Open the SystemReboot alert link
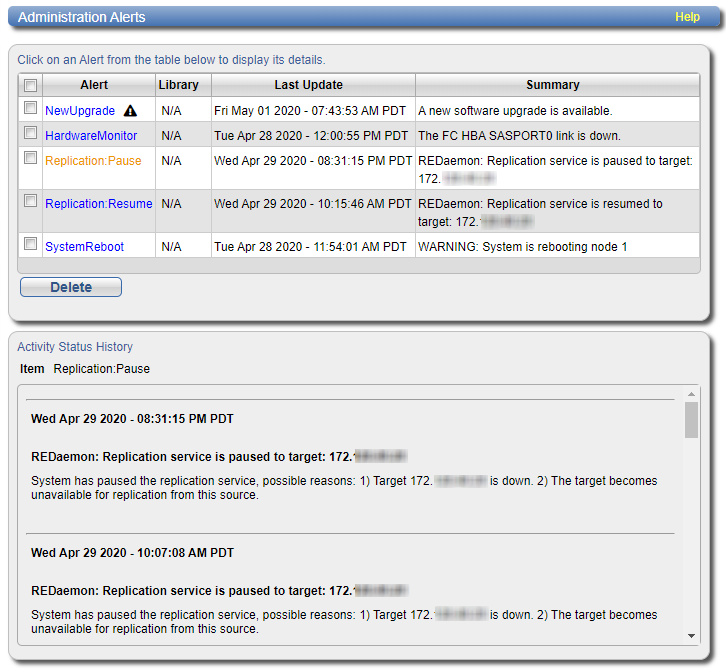 coord(84,246)
